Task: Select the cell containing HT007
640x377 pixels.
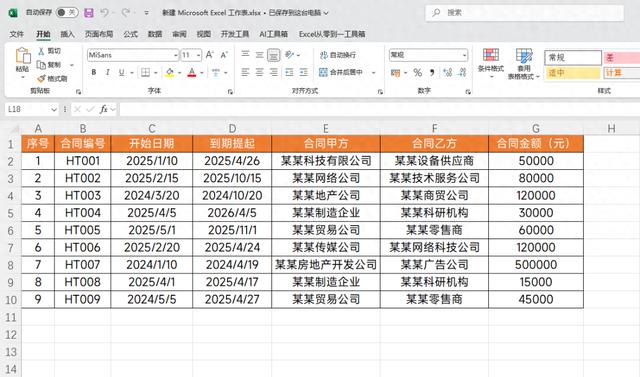Action: click(82, 265)
